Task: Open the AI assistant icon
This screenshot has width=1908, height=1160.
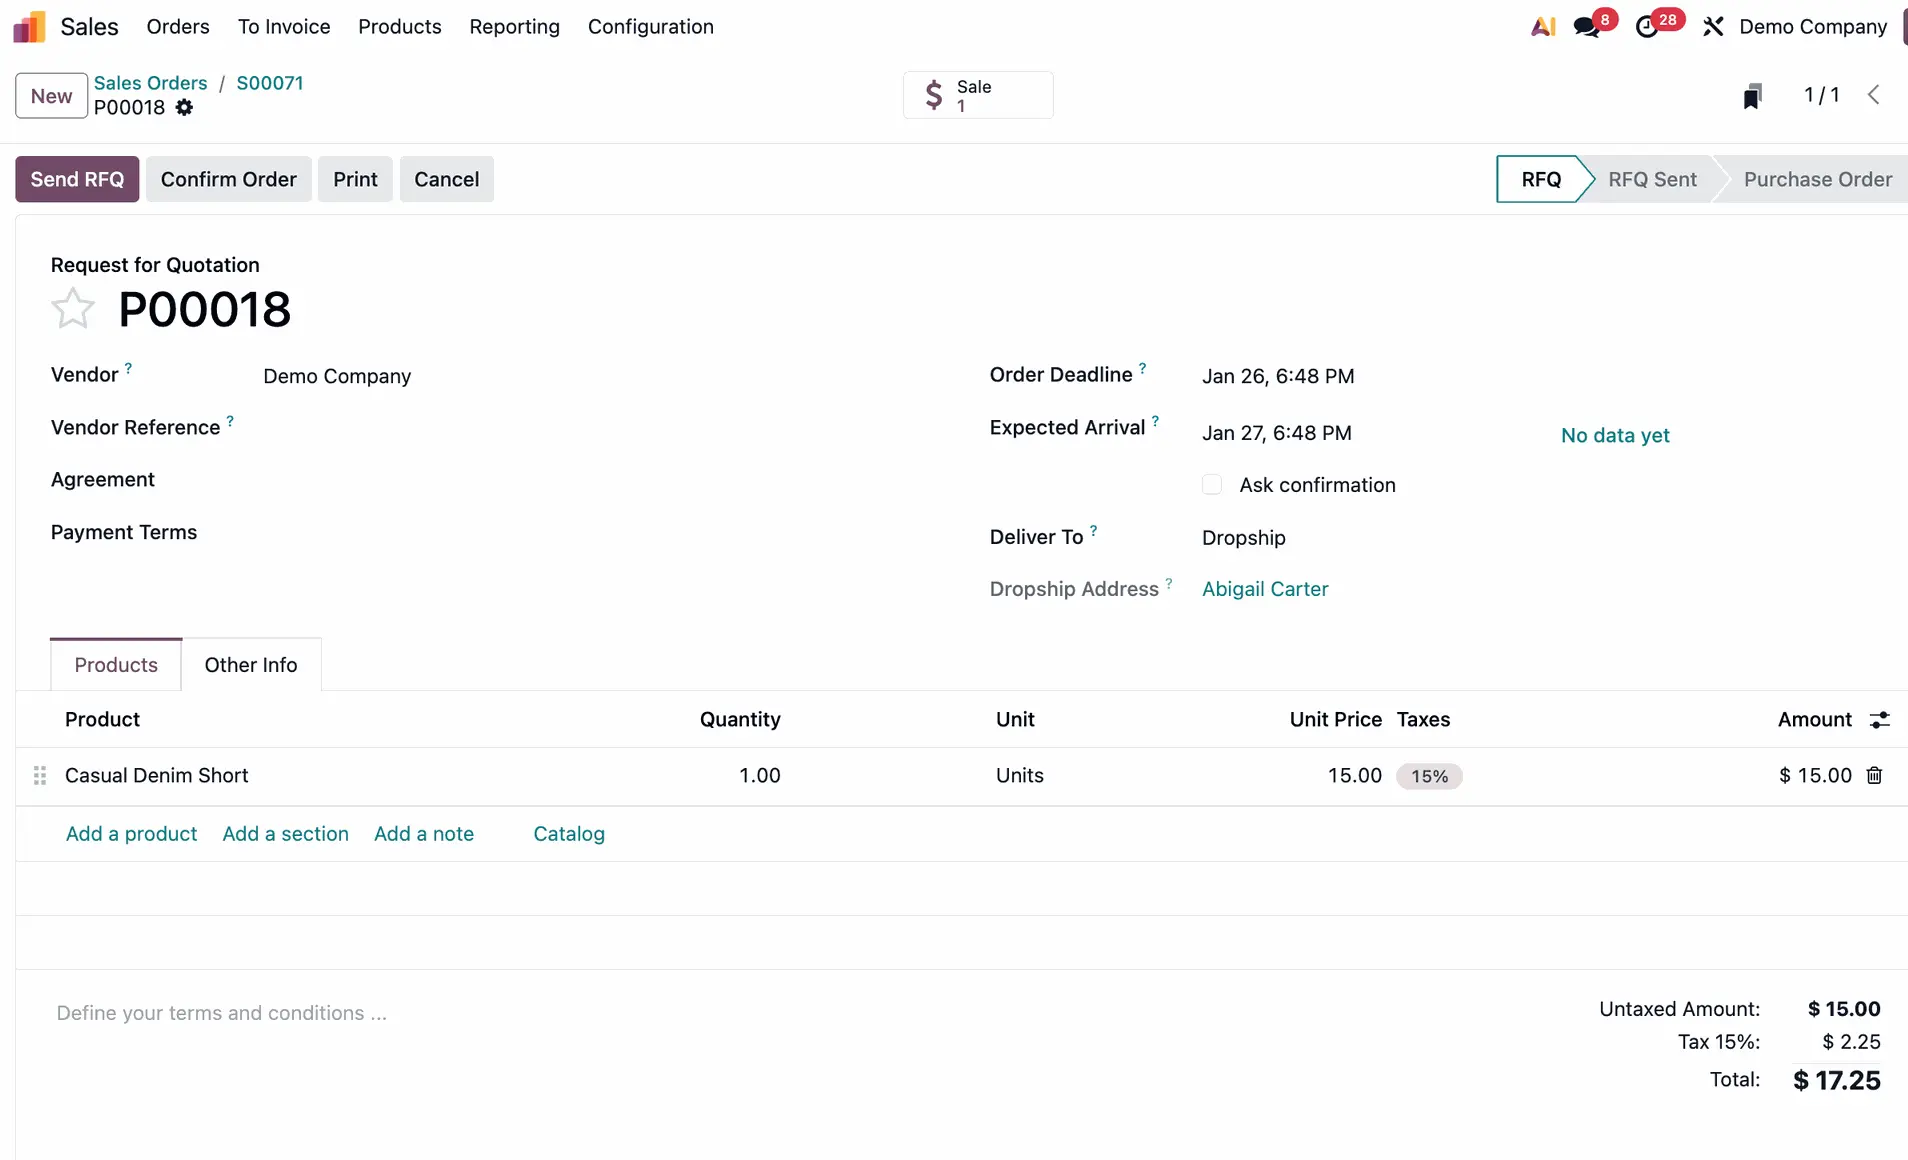Action: click(1542, 27)
